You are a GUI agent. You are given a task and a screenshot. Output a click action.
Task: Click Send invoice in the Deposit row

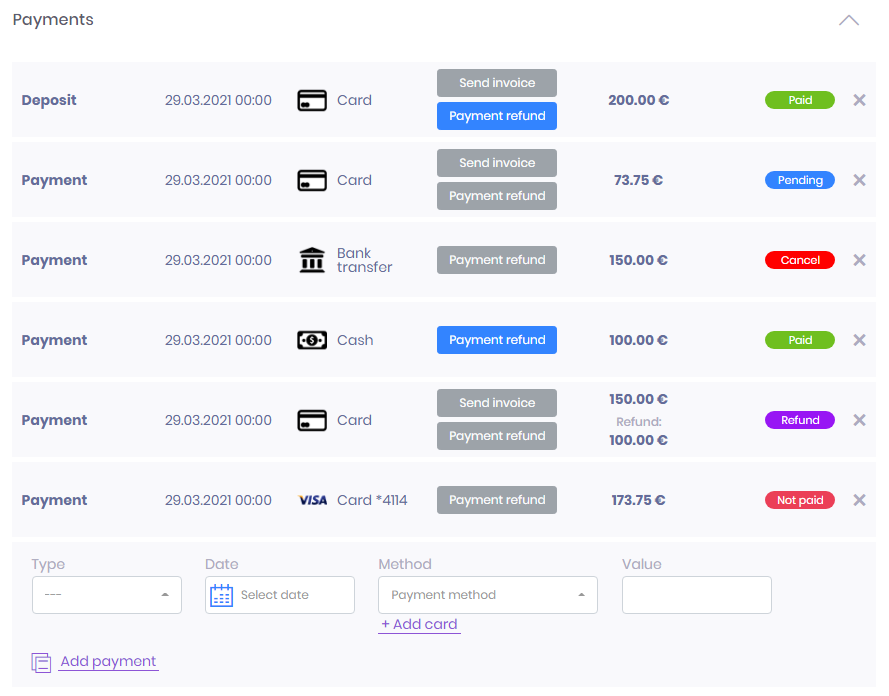[497, 83]
